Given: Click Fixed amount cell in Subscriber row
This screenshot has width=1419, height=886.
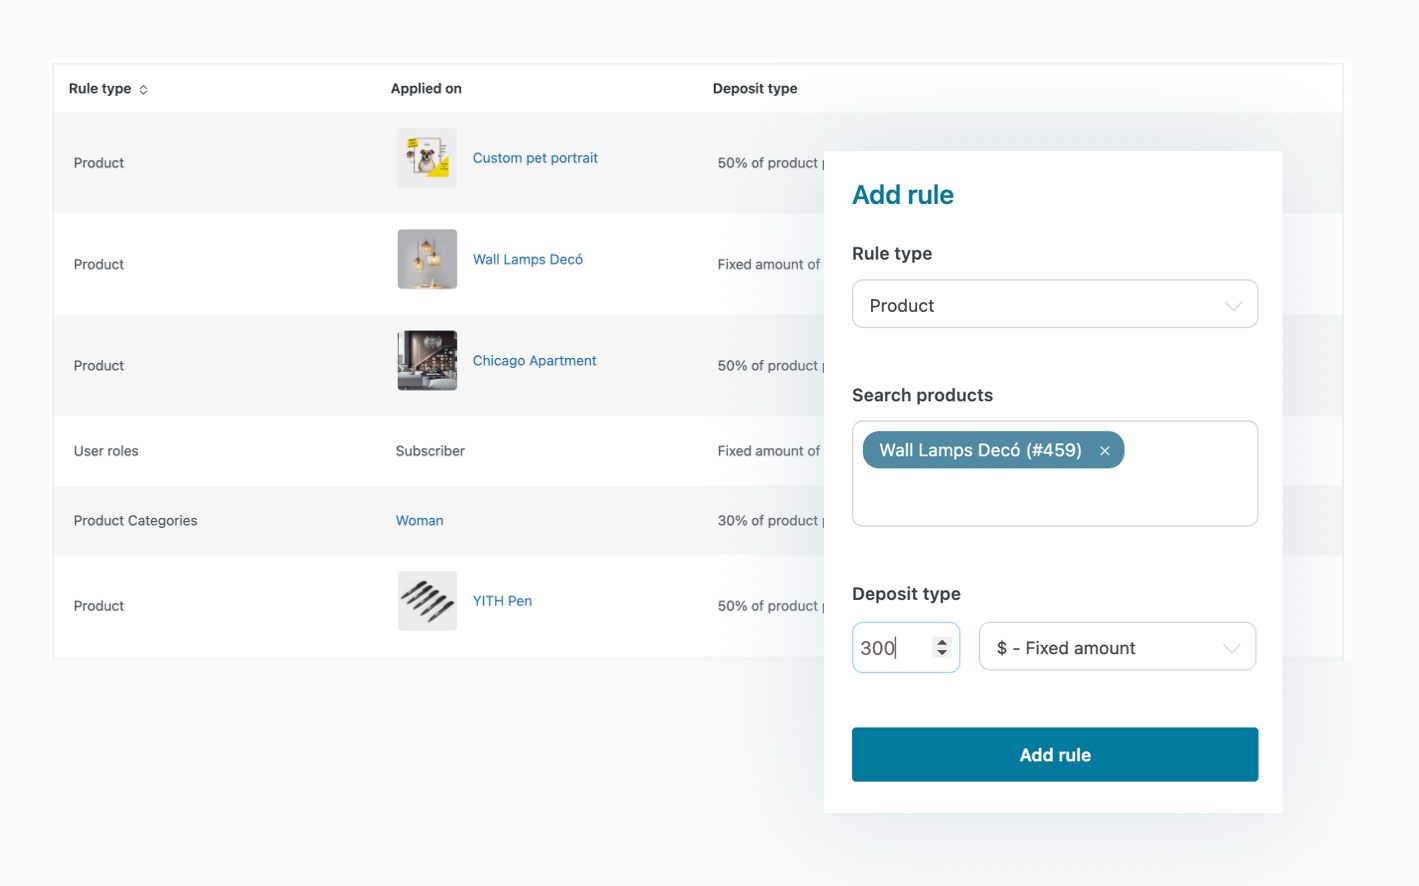Looking at the screenshot, I should [x=769, y=451].
